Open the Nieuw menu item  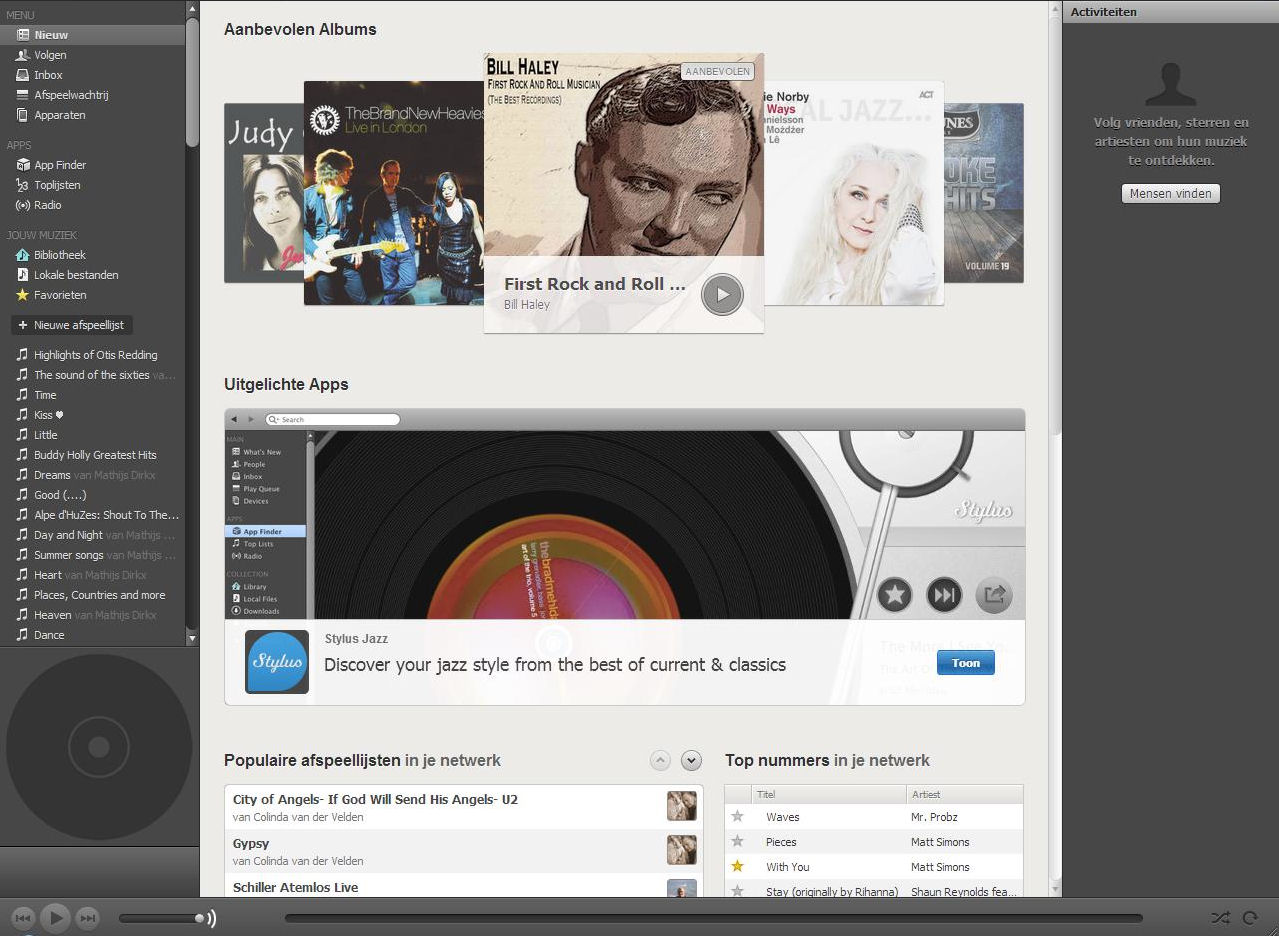coord(92,35)
